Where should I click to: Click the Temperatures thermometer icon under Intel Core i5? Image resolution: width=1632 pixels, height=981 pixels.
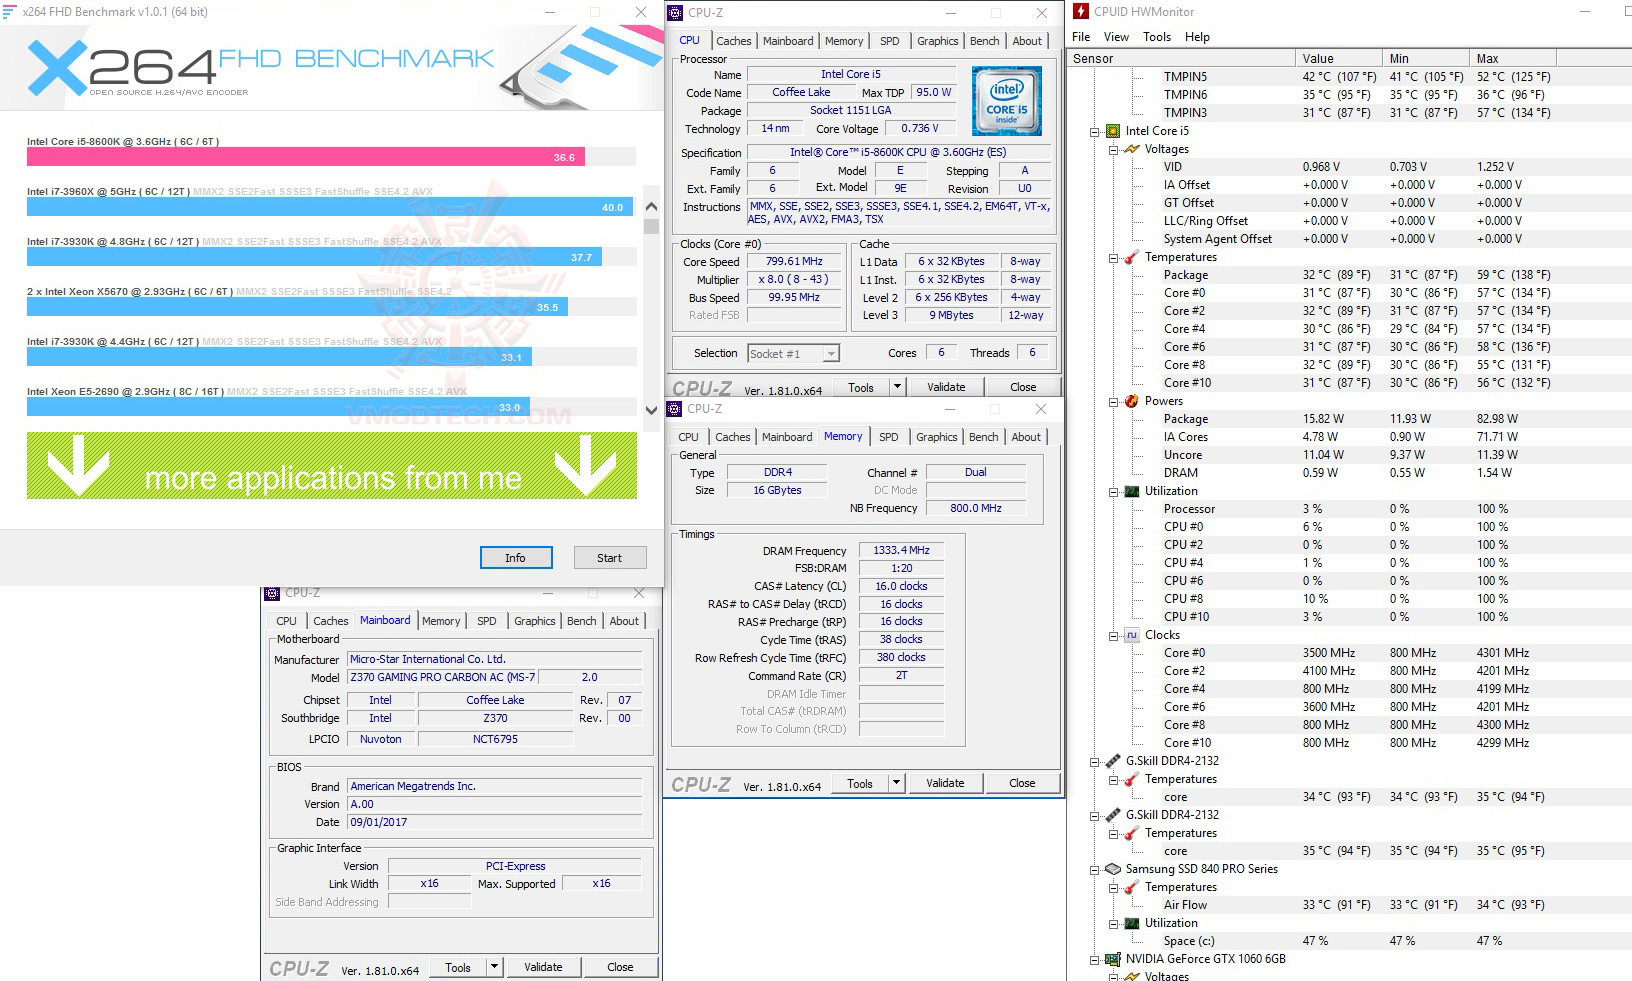1131,257
